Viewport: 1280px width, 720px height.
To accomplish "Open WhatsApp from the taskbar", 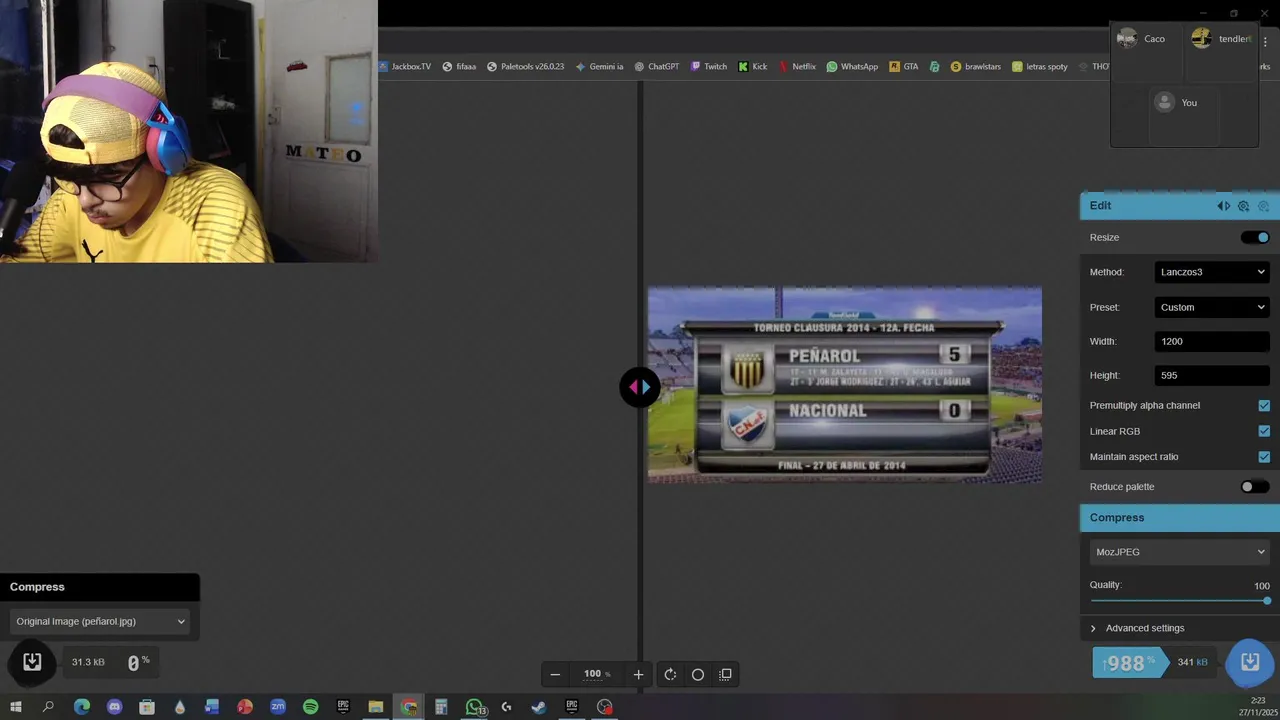I will 474,707.
